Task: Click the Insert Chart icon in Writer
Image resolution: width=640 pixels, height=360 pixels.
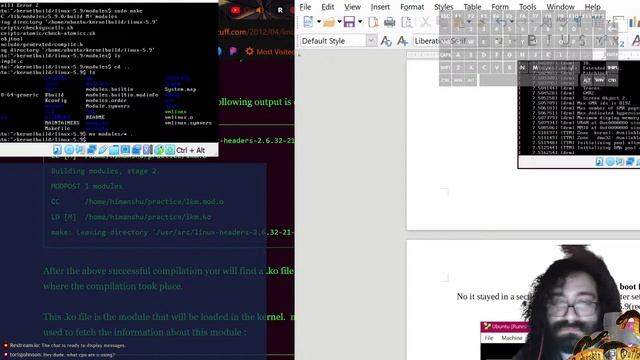Action: point(634,22)
